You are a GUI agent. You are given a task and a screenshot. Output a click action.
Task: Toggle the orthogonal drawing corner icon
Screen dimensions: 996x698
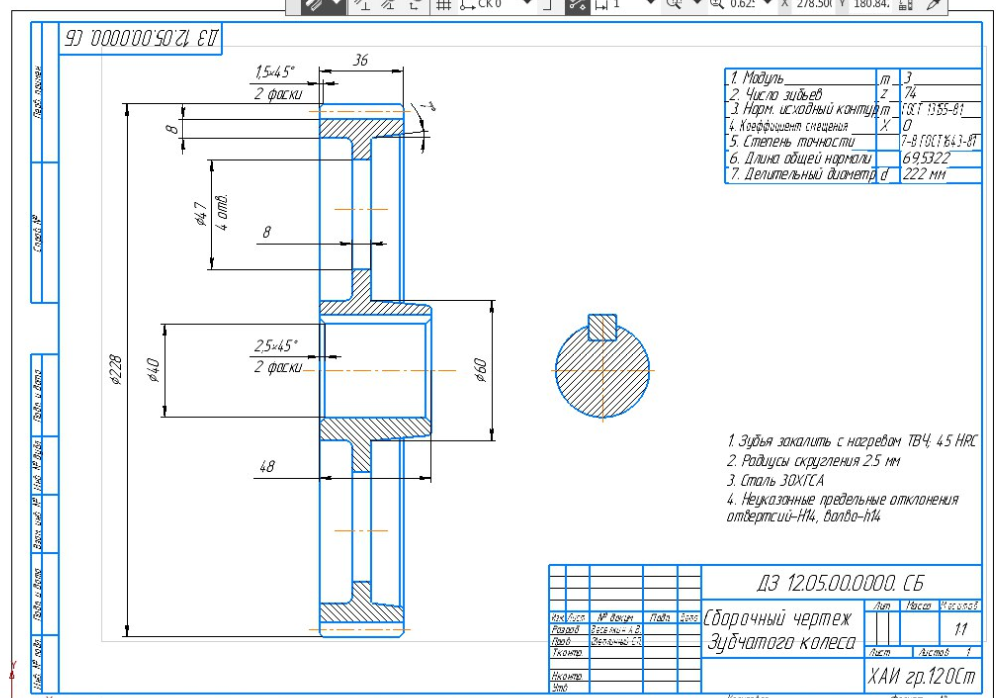pyautogui.click(x=548, y=4)
